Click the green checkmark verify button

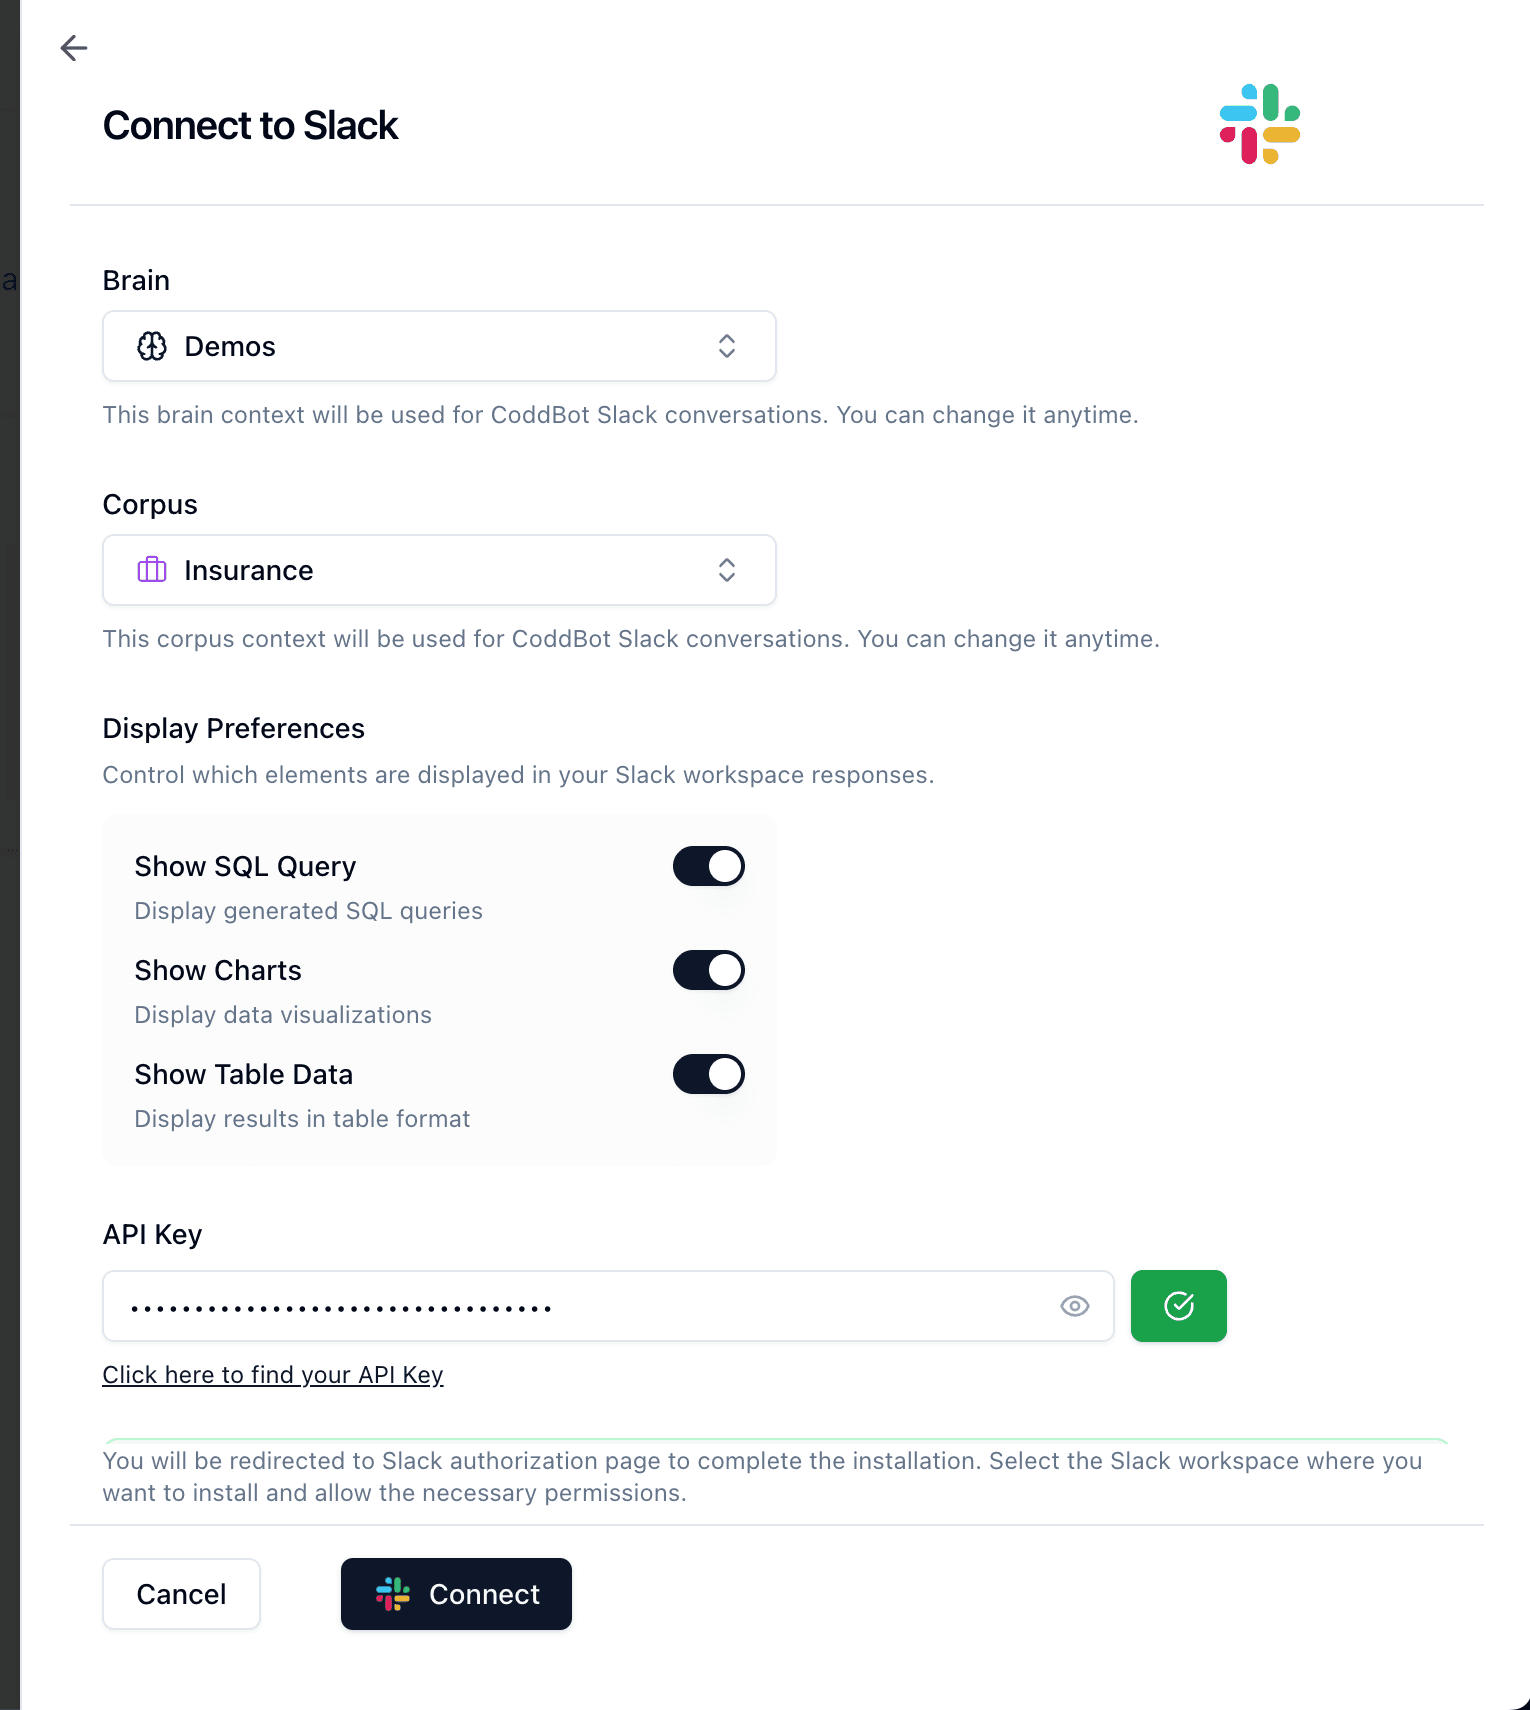(1178, 1305)
